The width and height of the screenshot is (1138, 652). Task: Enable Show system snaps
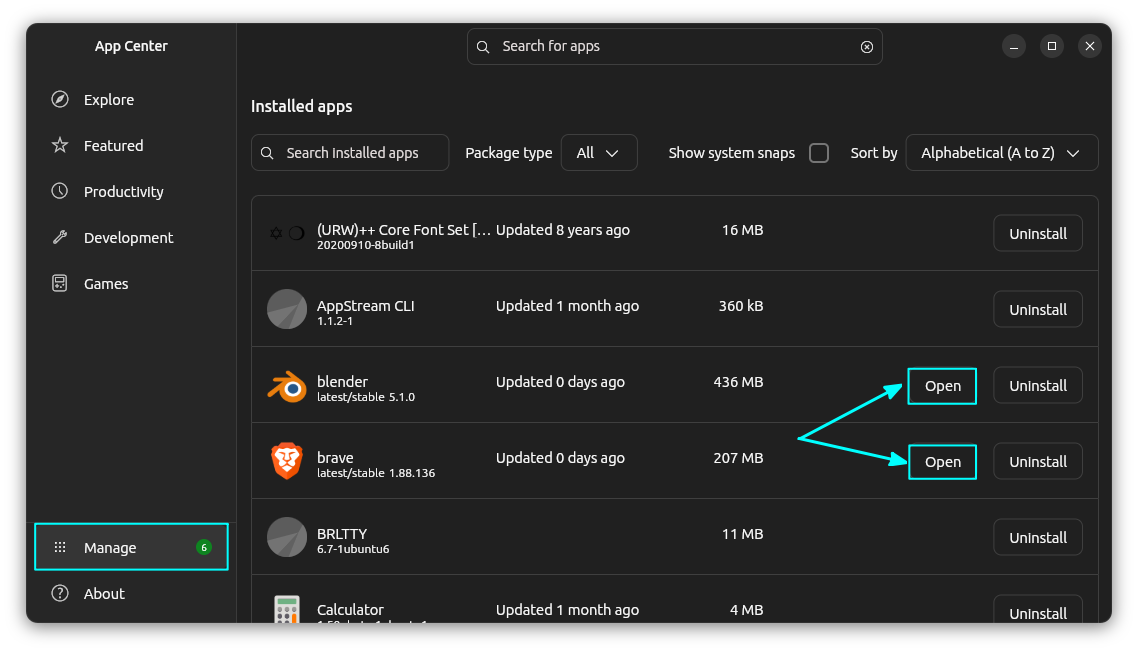tap(819, 153)
